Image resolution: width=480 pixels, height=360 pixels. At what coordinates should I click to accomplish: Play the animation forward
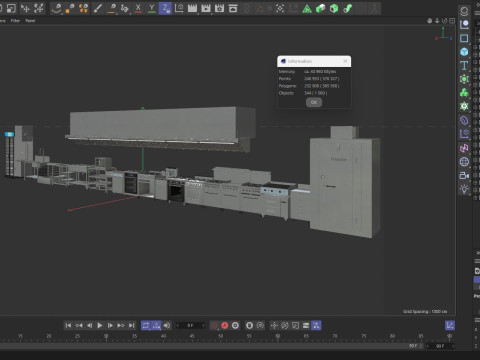(x=100, y=325)
